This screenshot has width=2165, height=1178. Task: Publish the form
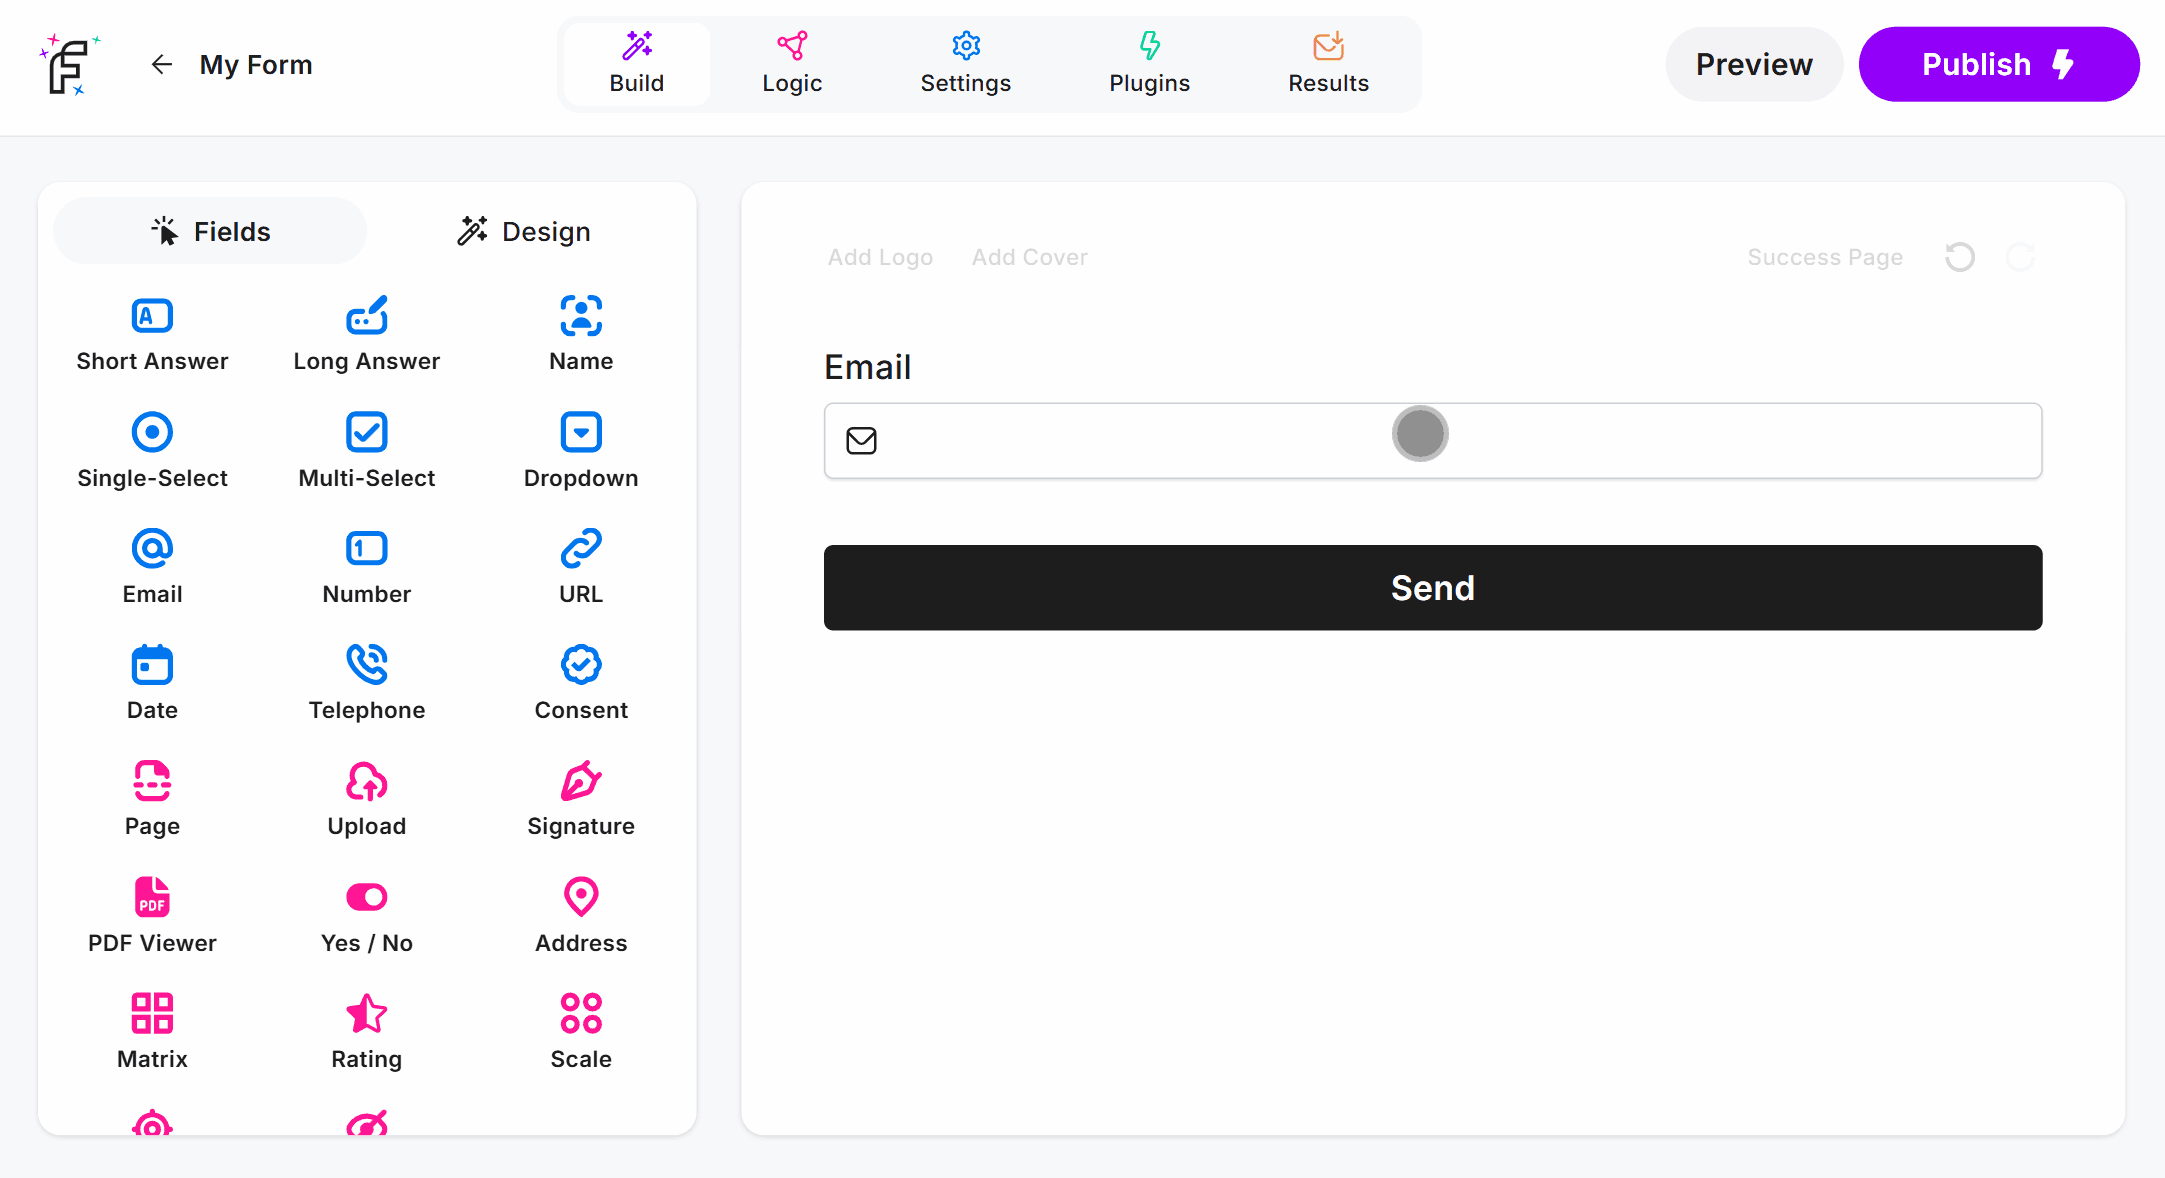(1999, 64)
